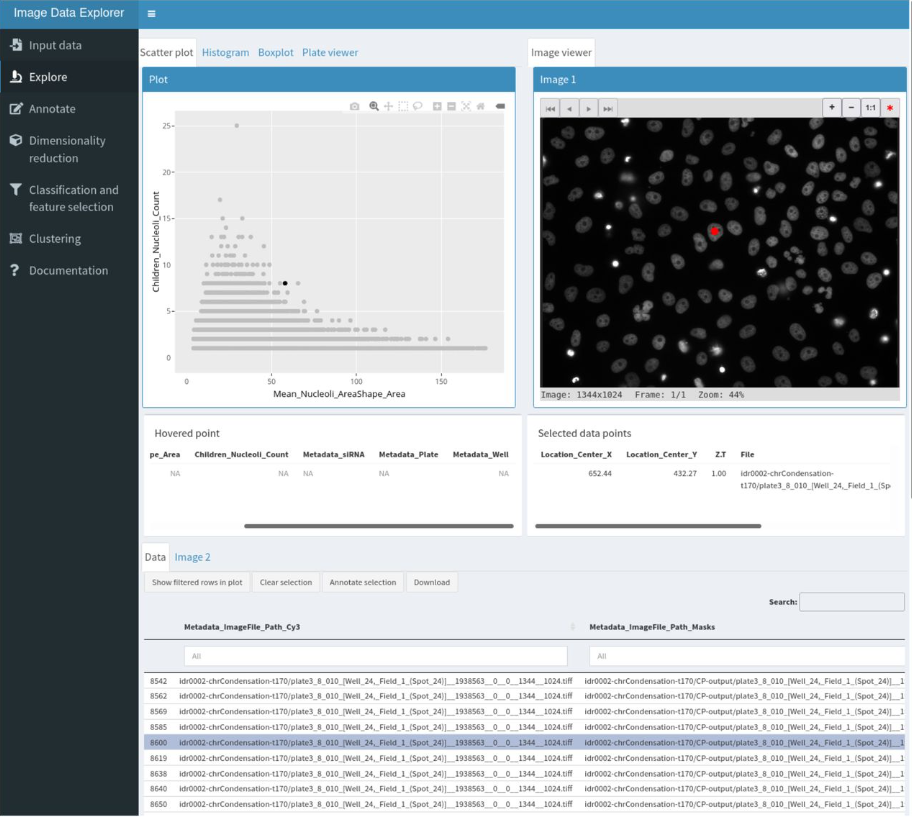Select the plot zoom magnifier tool

coord(374,106)
